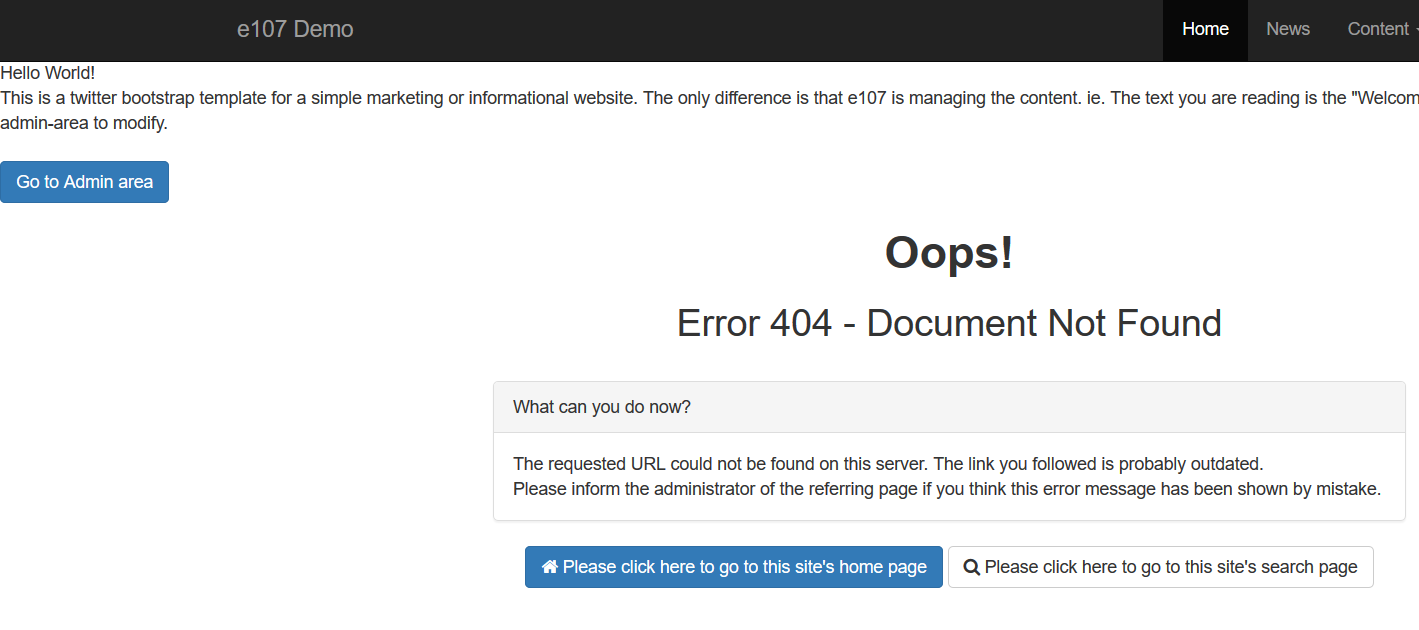
Task: Click the 'requested URL could not be found' text
Action: click(x=888, y=464)
